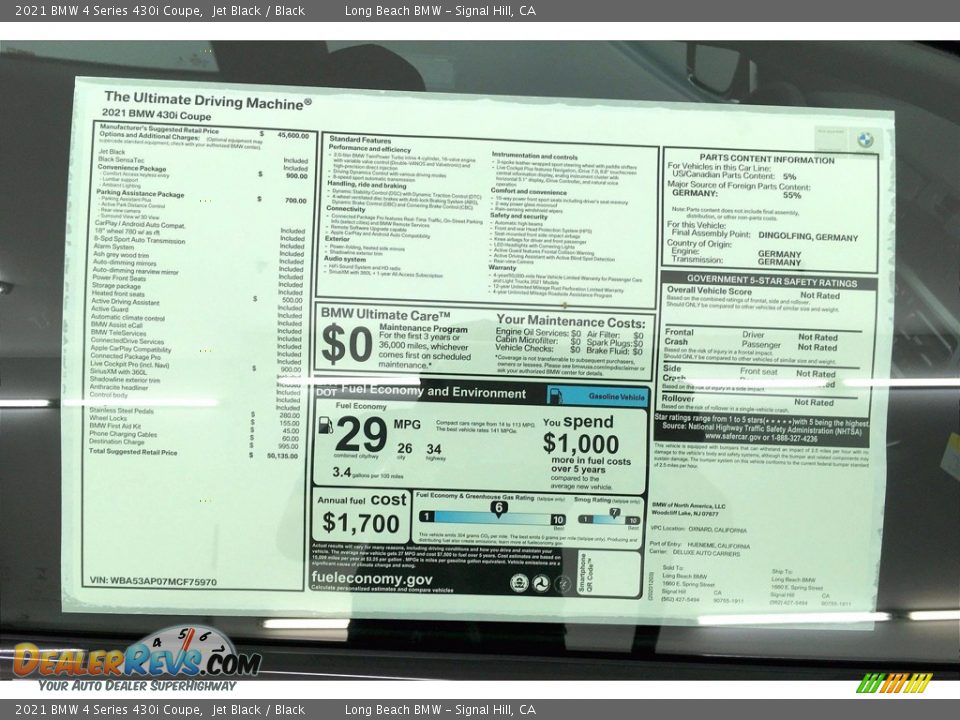The height and width of the screenshot is (720, 960).
Task: Click the 'Overall Vehicle Score' label
Action: 709,291
